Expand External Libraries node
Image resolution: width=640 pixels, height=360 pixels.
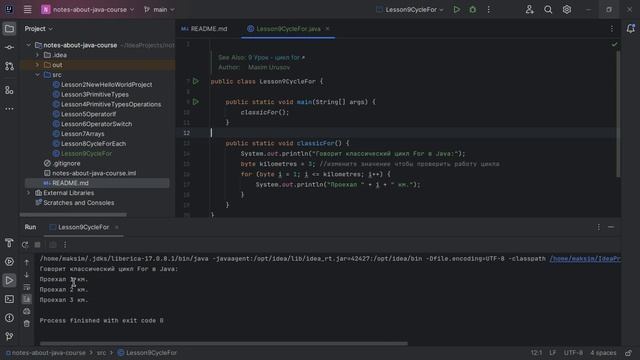[29, 193]
